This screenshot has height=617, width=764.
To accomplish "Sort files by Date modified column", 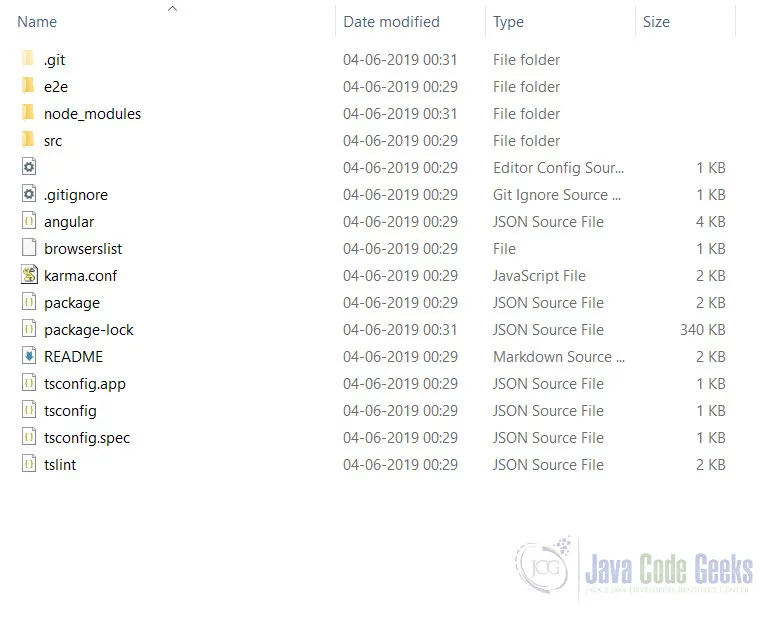I will 391,22.
